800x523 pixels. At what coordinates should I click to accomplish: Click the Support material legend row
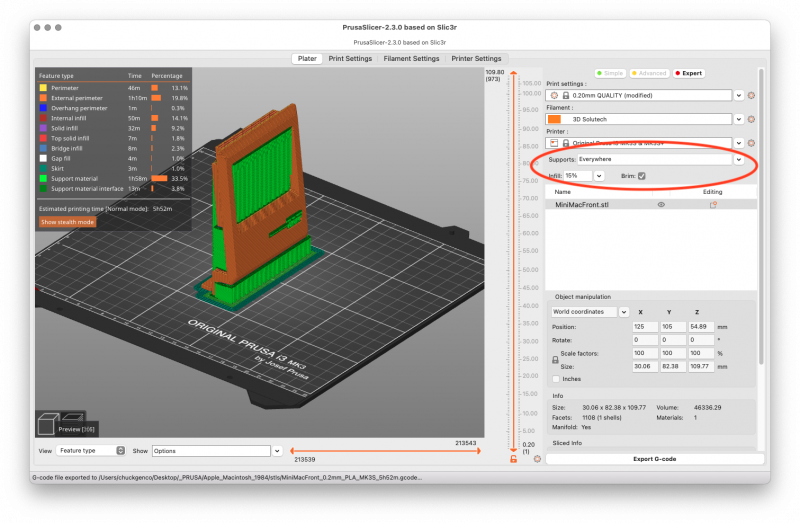(113, 179)
